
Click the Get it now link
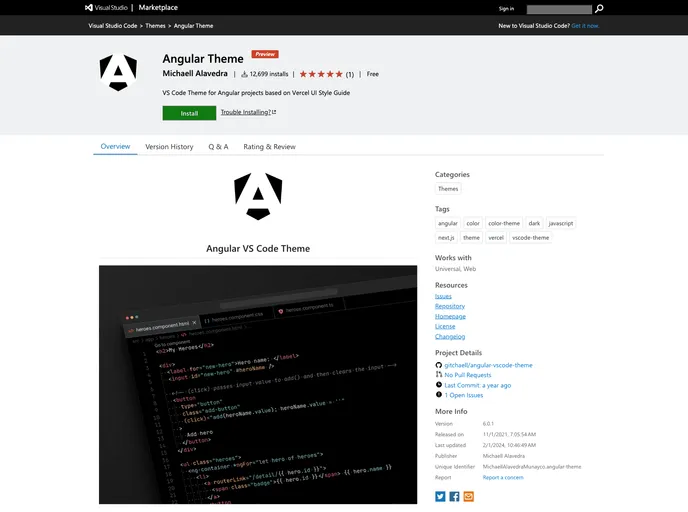click(585, 26)
